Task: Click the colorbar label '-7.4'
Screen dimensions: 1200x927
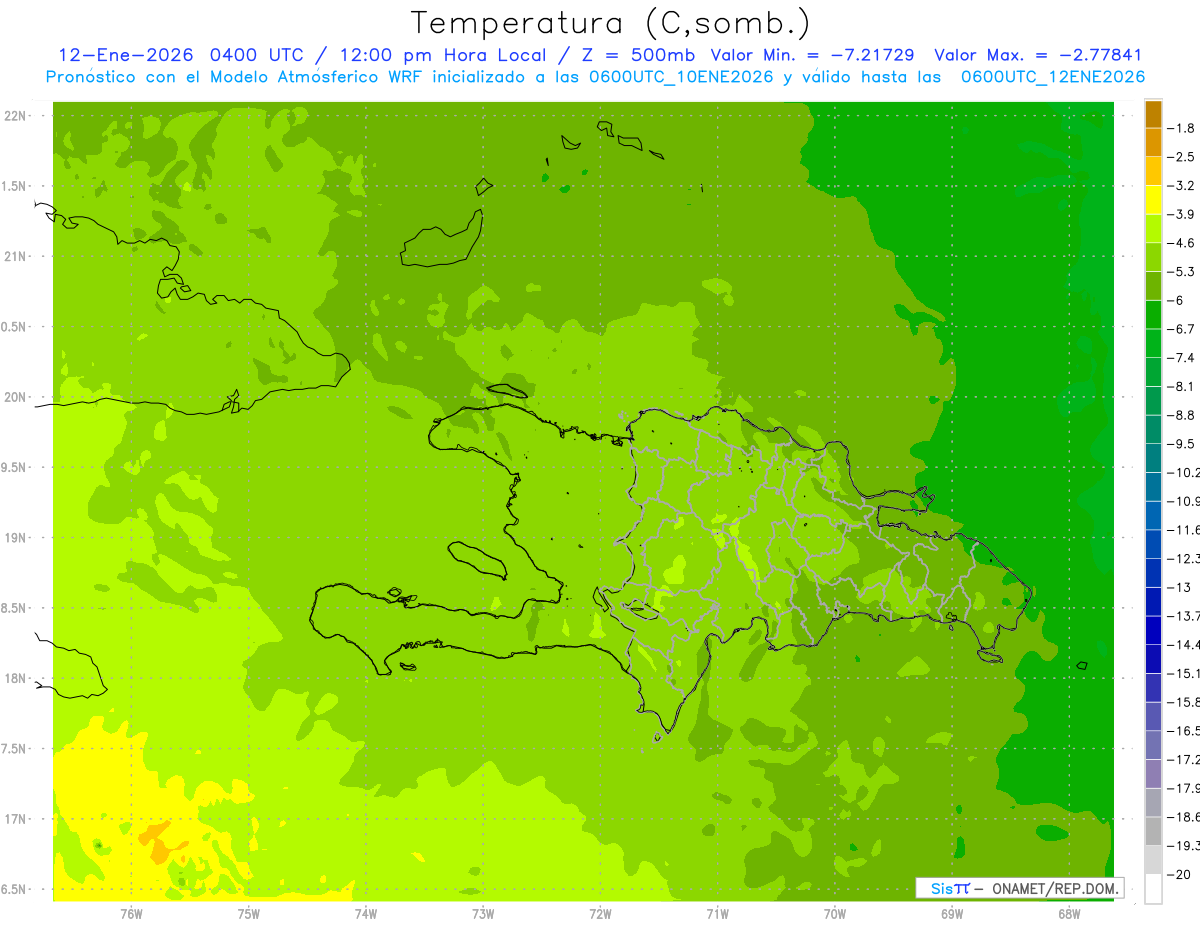Action: coord(1183,358)
